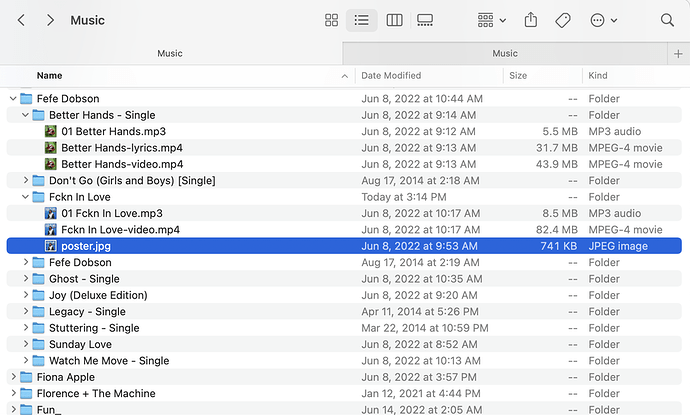Expand the Fiona Apple folder
Image resolution: width=690 pixels, height=415 pixels.
pos(13,377)
